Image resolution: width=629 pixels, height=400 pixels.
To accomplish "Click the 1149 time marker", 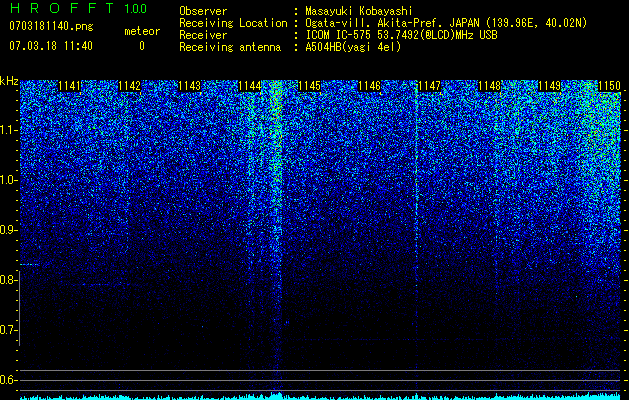I will click(550, 86).
